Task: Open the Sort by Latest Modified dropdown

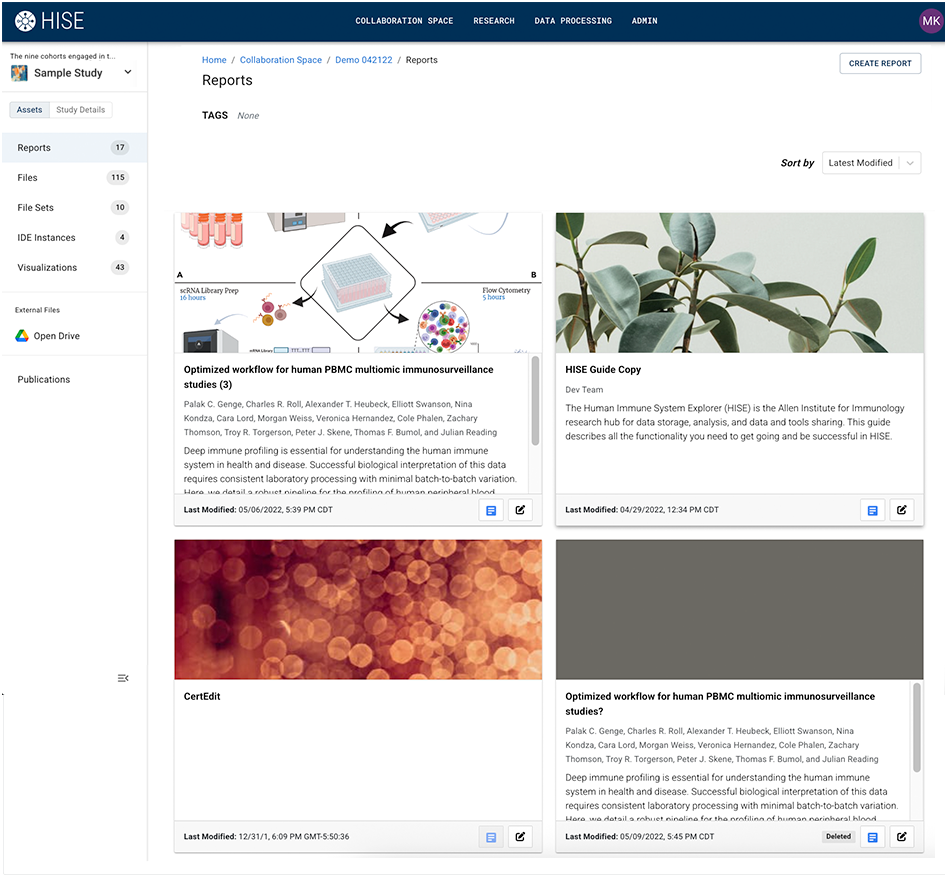Action: click(870, 163)
